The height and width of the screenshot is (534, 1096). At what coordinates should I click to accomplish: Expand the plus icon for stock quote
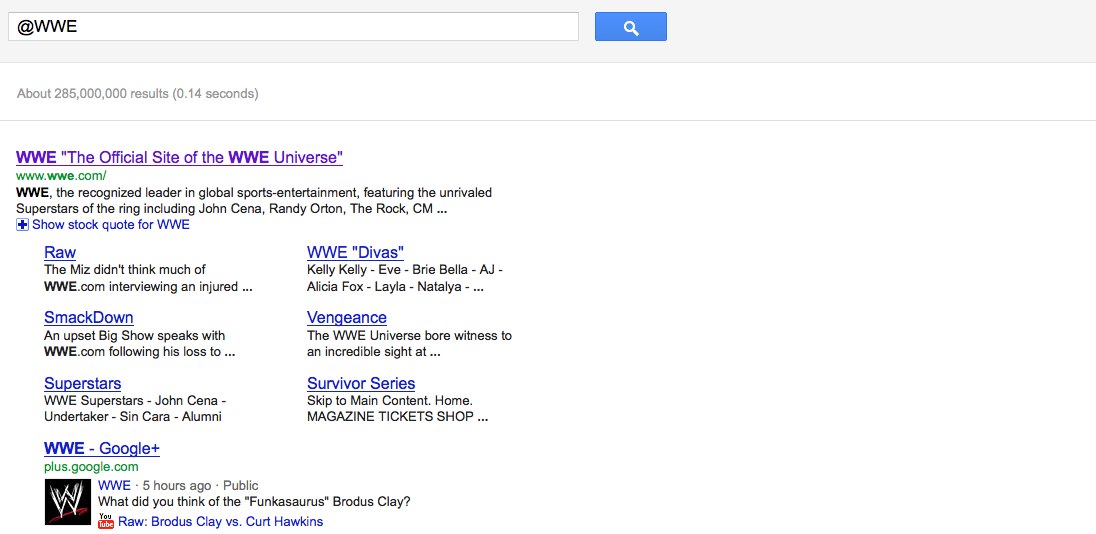click(22, 225)
